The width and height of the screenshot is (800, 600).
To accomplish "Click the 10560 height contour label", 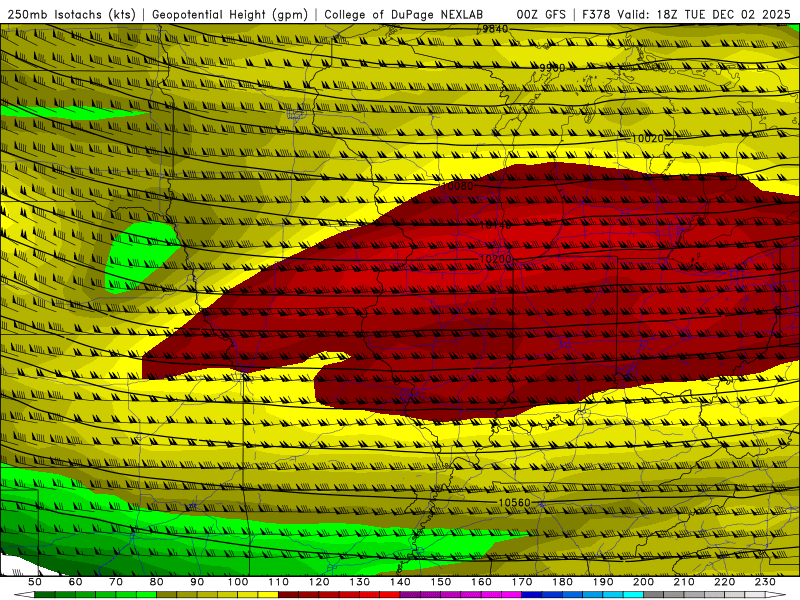I will pos(514,503).
